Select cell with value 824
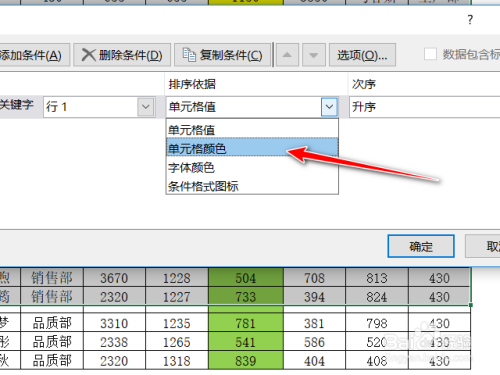 [x=377, y=296]
